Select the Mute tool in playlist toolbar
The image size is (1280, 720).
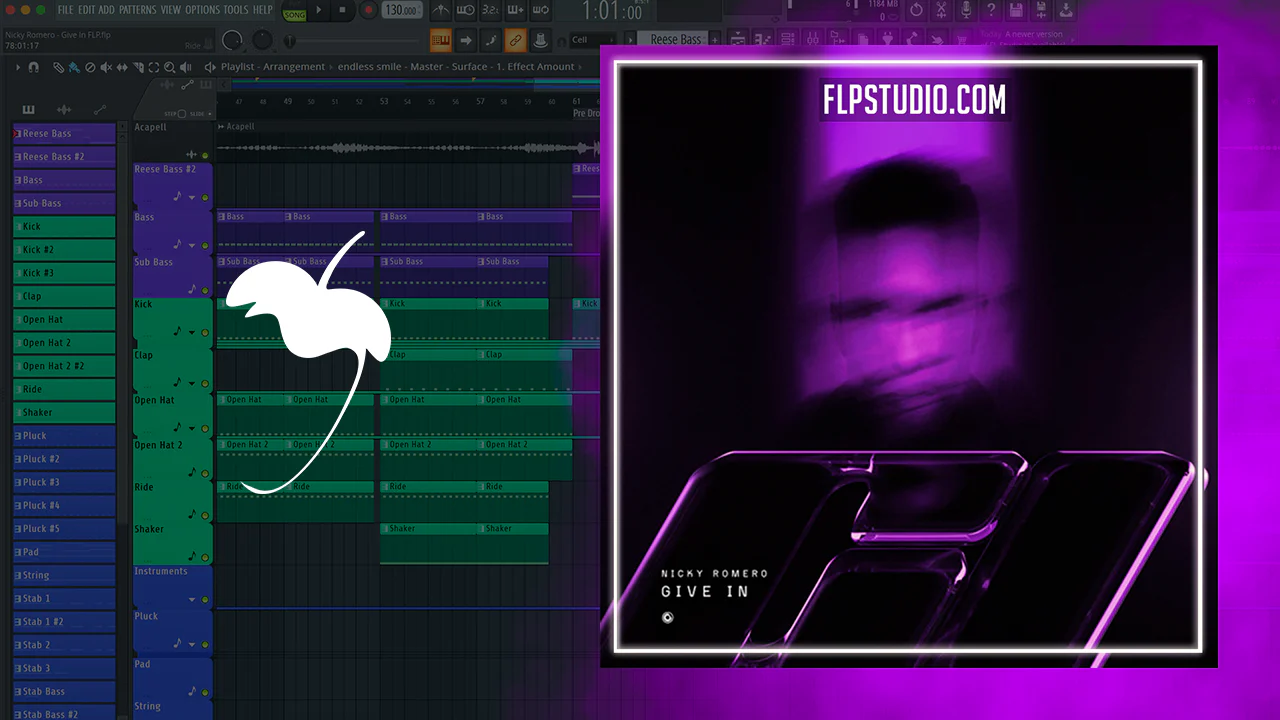pos(106,67)
